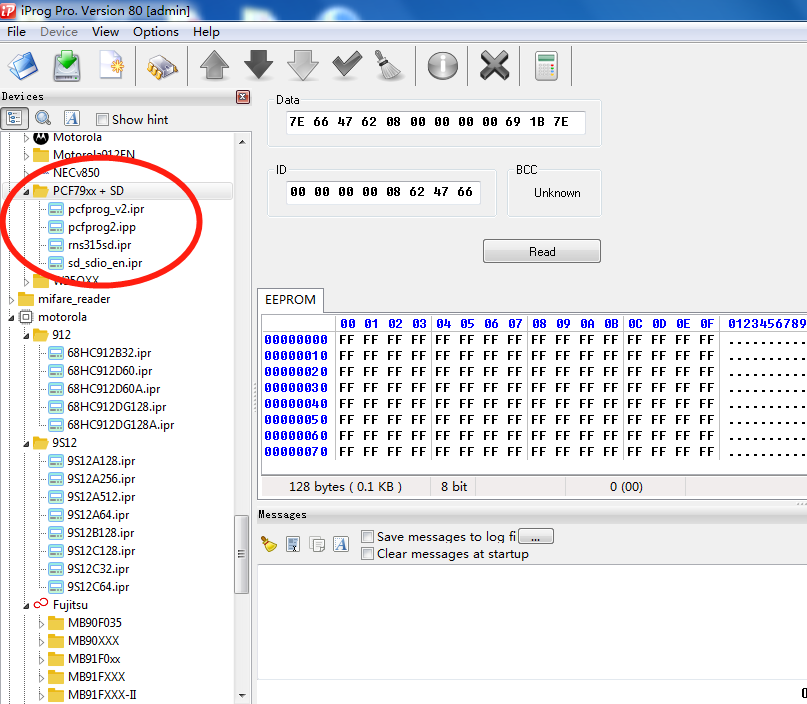Click the ID hex value field
The width and height of the screenshot is (807, 704).
click(x=383, y=192)
